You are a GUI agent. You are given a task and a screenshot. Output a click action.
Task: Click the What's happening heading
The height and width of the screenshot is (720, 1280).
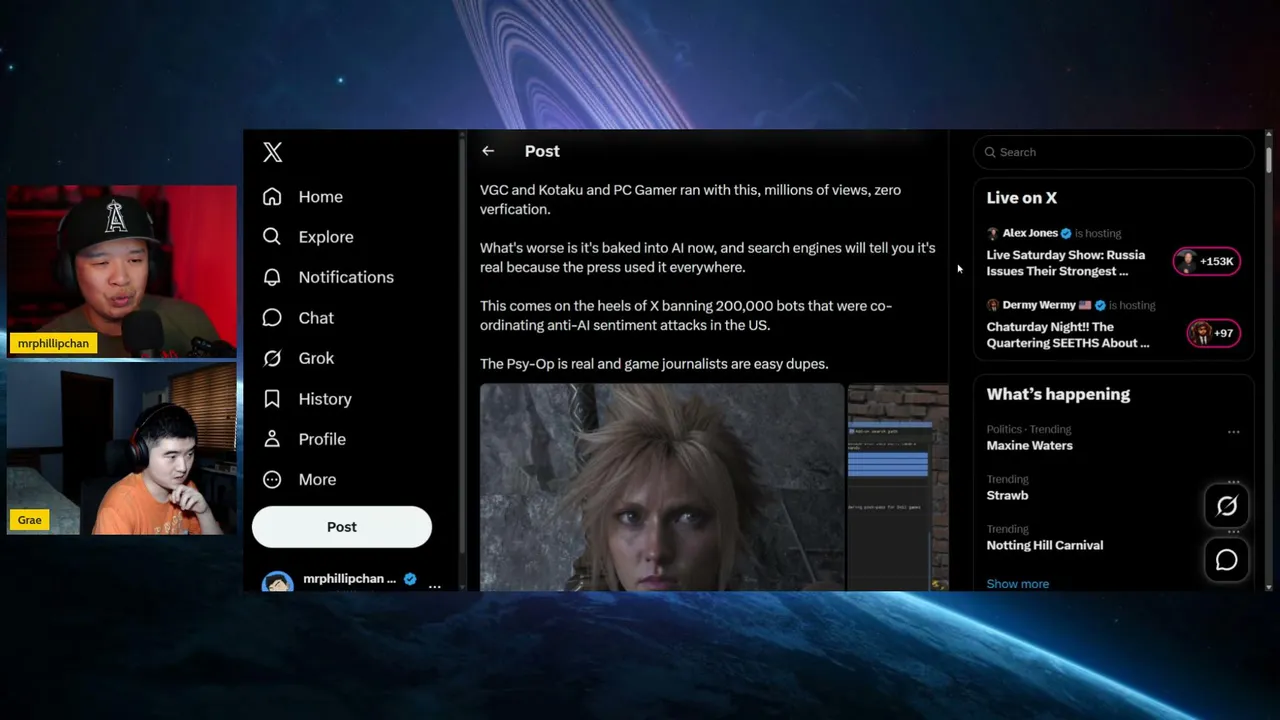pos(1058,394)
